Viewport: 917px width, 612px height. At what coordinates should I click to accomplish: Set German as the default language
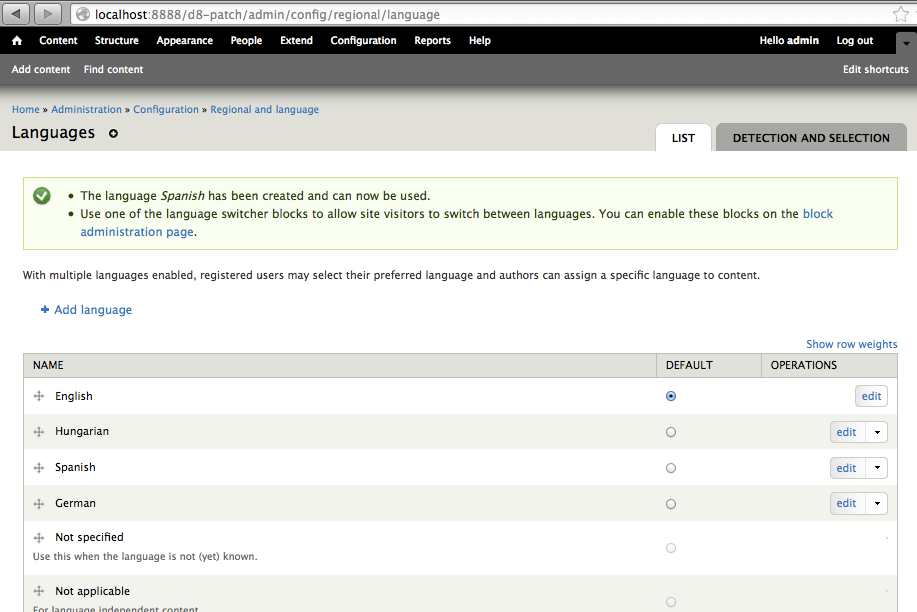click(x=671, y=504)
